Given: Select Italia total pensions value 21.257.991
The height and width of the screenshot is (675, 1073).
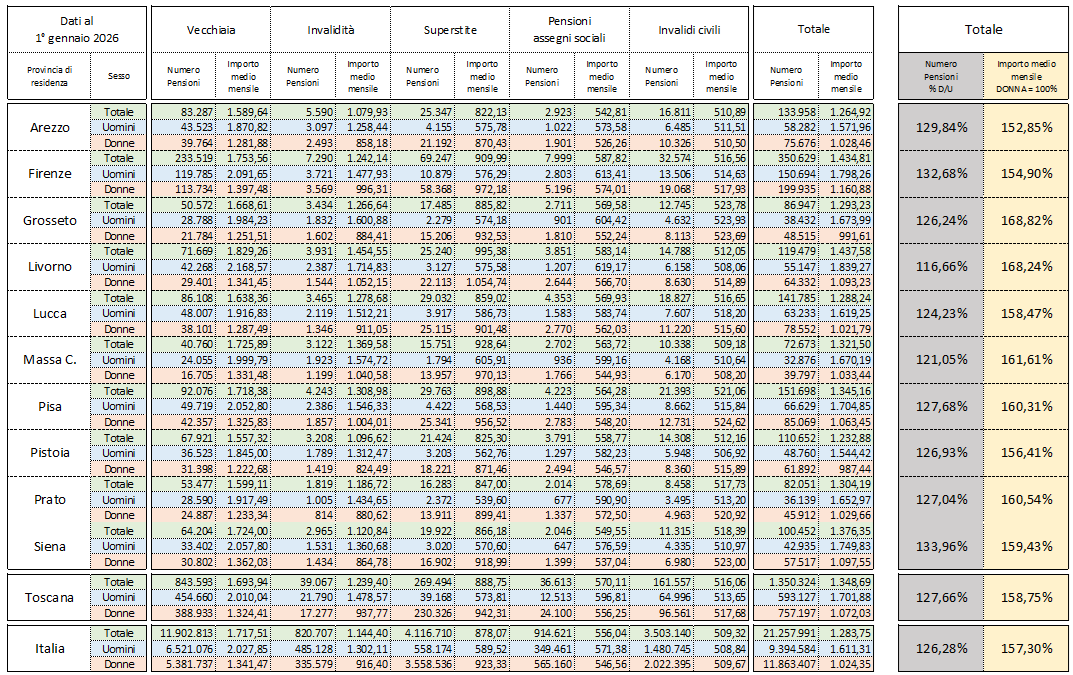Looking at the screenshot, I should (x=783, y=633).
